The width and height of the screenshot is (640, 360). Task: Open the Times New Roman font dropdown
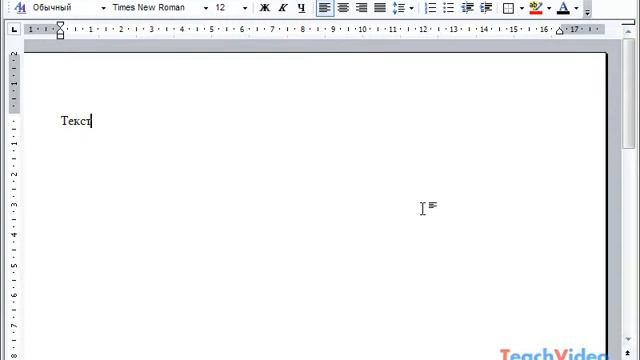pyautogui.click(x=206, y=8)
